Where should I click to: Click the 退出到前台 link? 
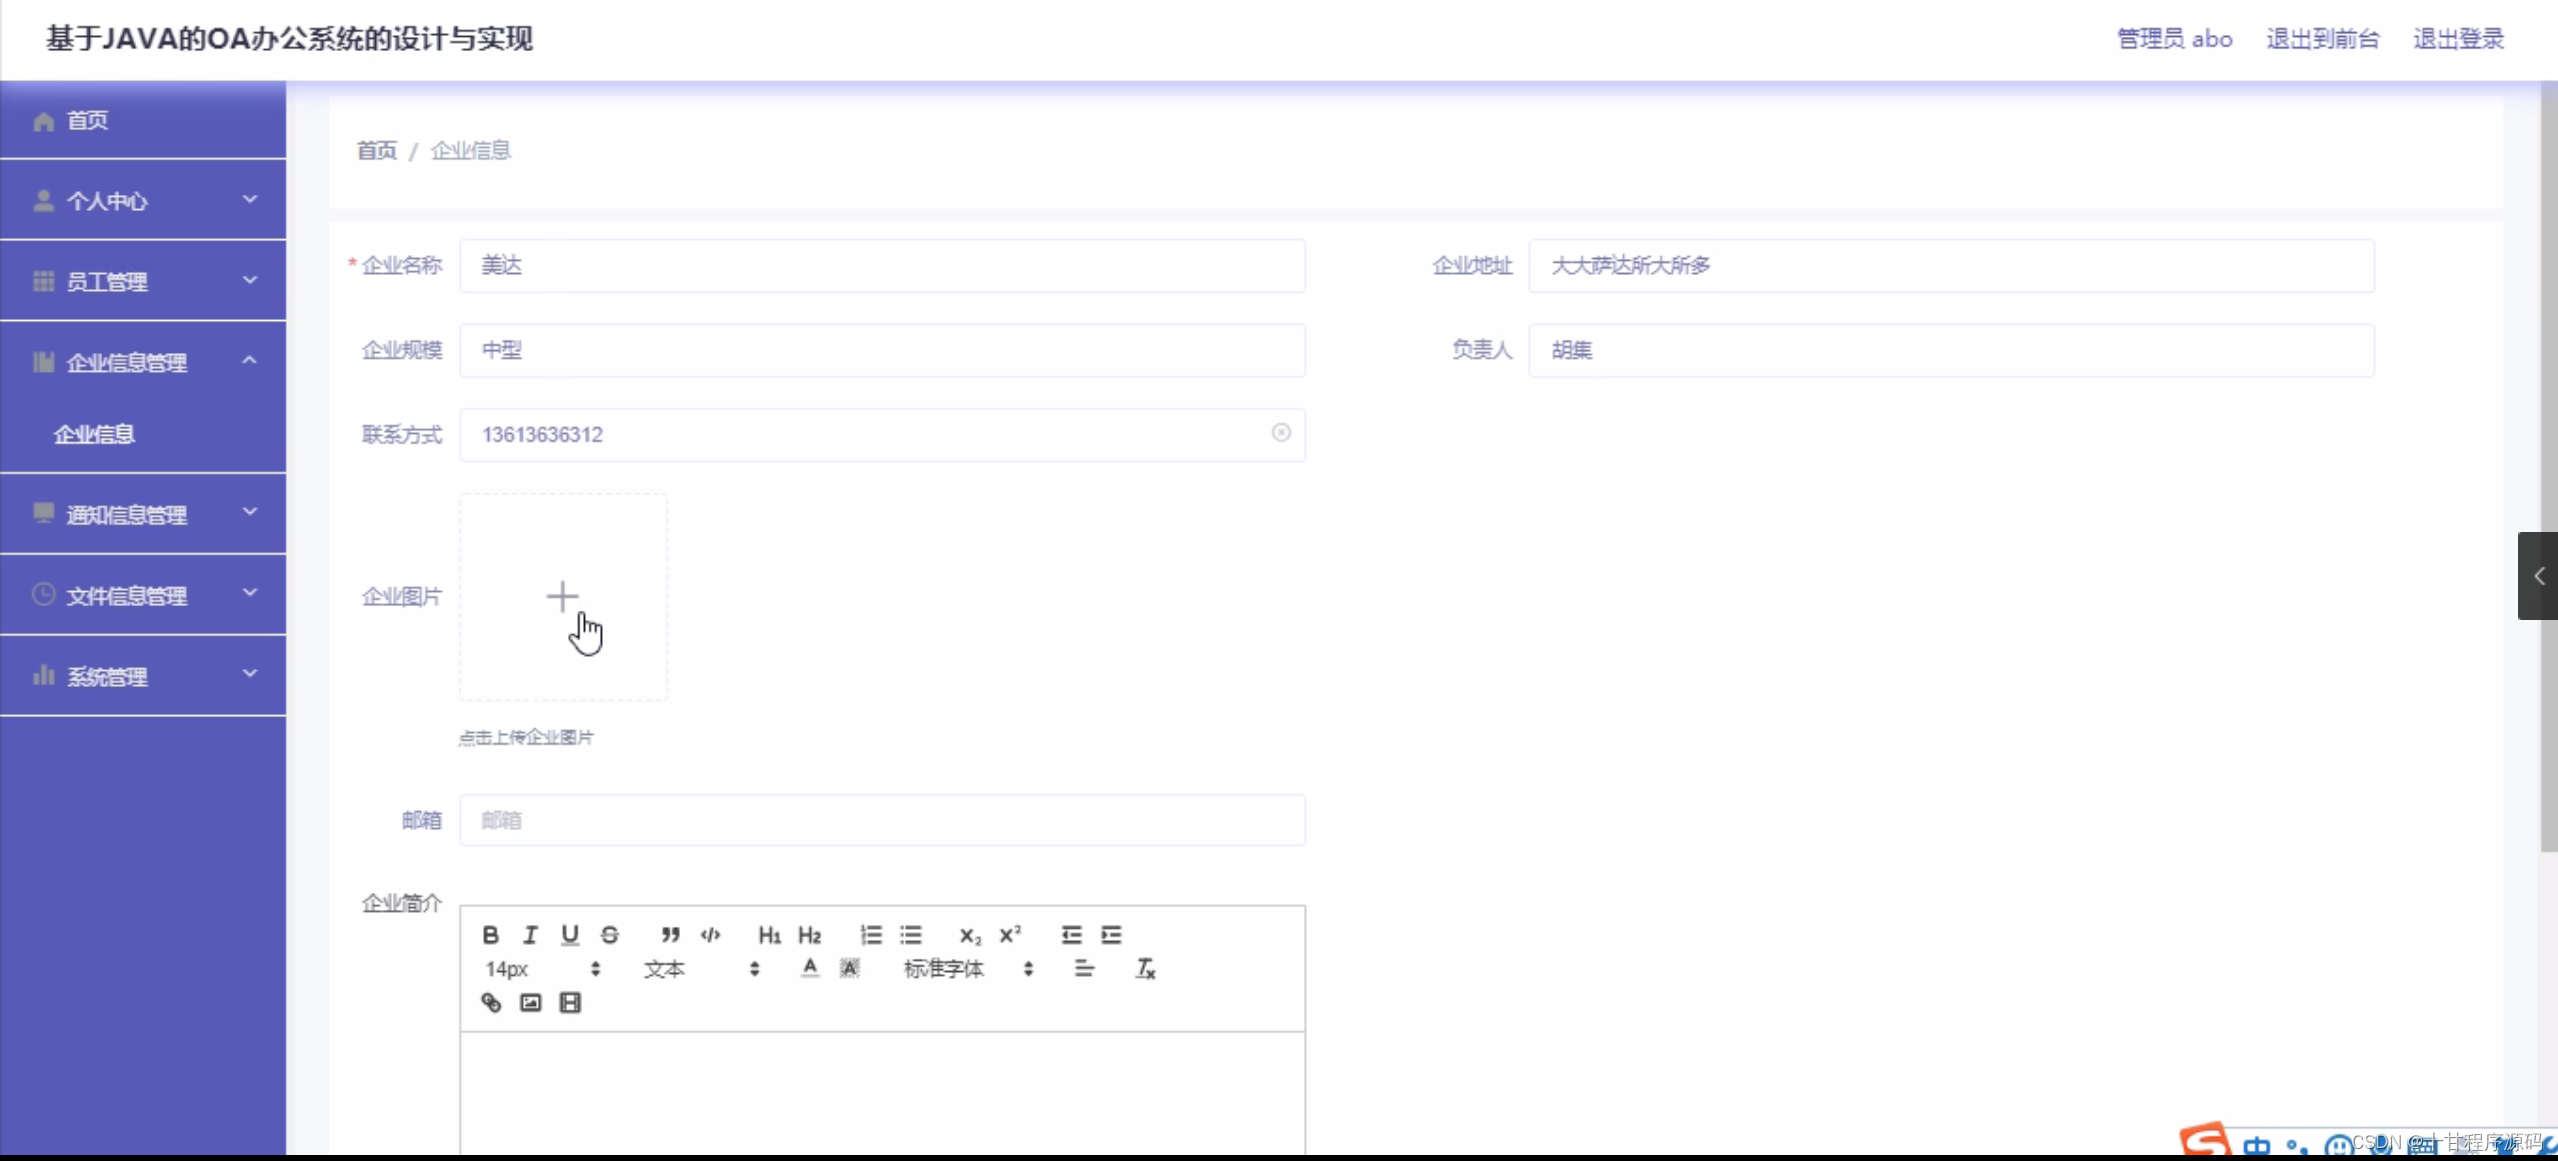click(x=2322, y=39)
